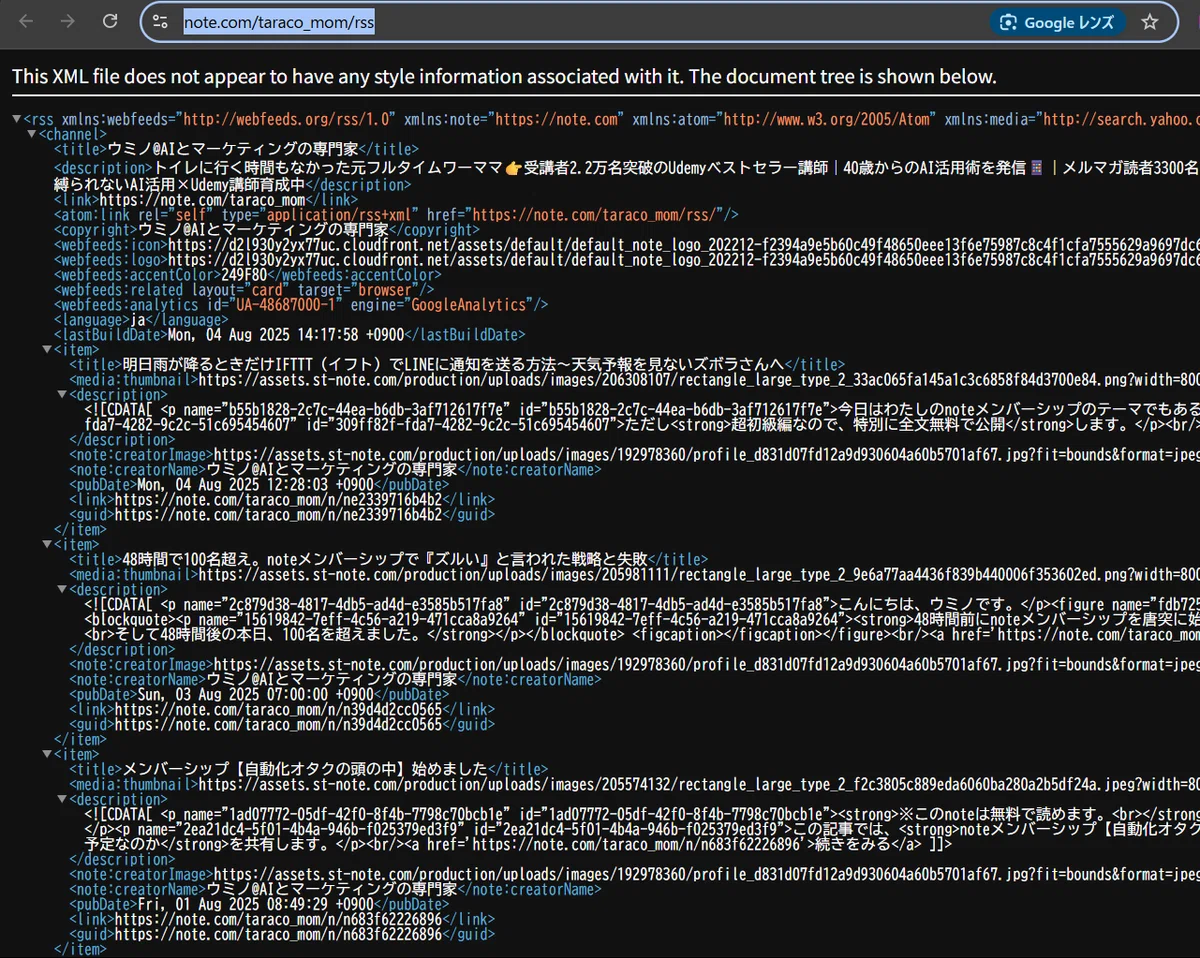
Task: Click title 明日雨が降るときだけIFTTT（イフト）でLINEに通知
Action: 455,365
